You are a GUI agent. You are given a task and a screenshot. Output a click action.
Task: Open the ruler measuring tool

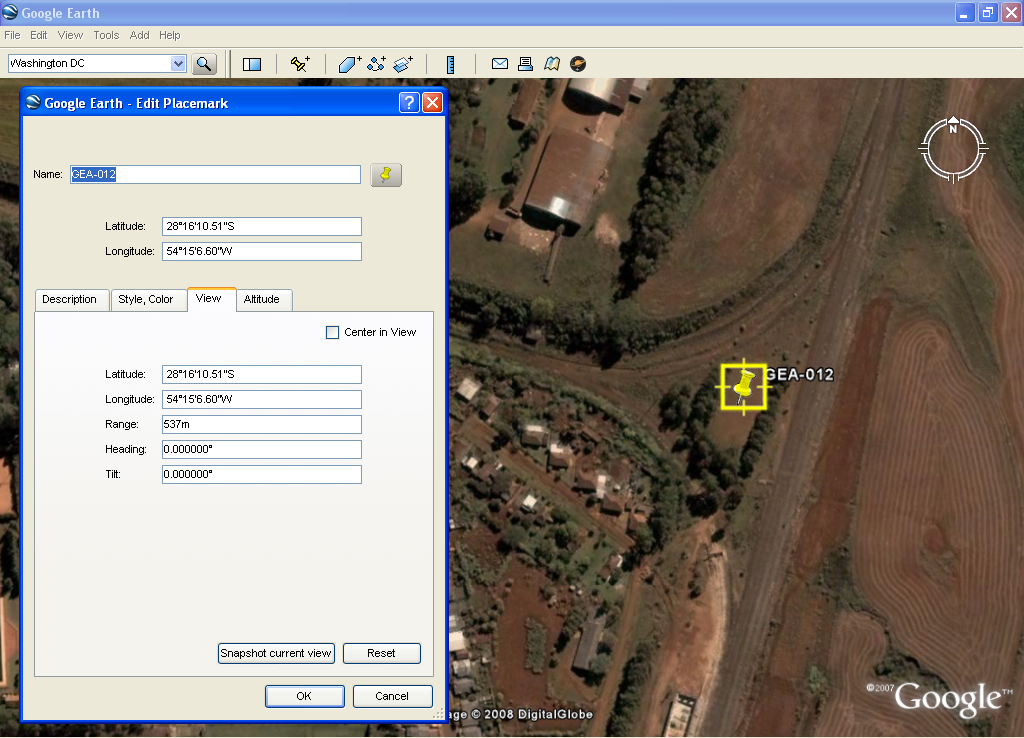pyautogui.click(x=450, y=64)
